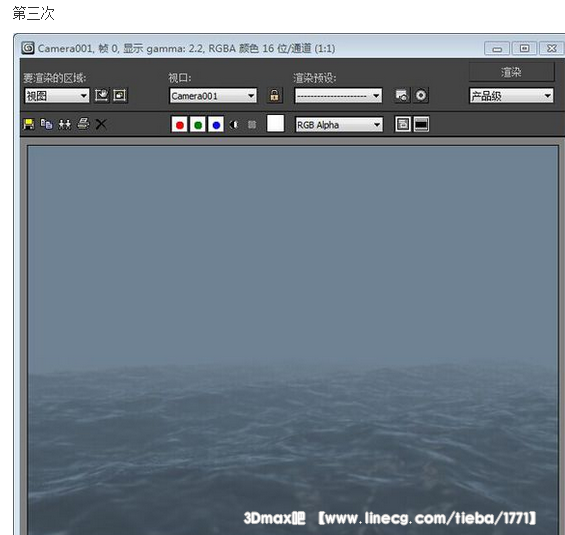Expand the 产品级 render mode dropdown
Viewport: 565px width, 535px height.
pyautogui.click(x=511, y=96)
